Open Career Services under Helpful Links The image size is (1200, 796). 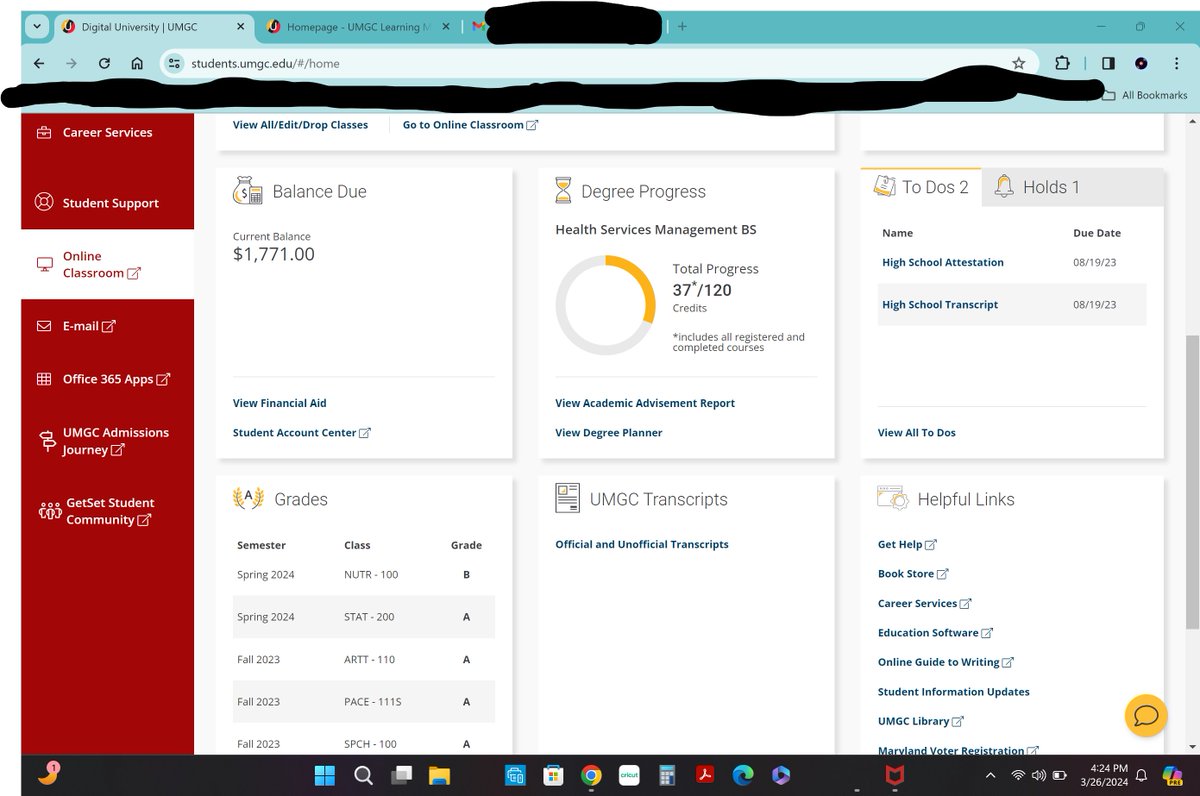[x=925, y=604]
